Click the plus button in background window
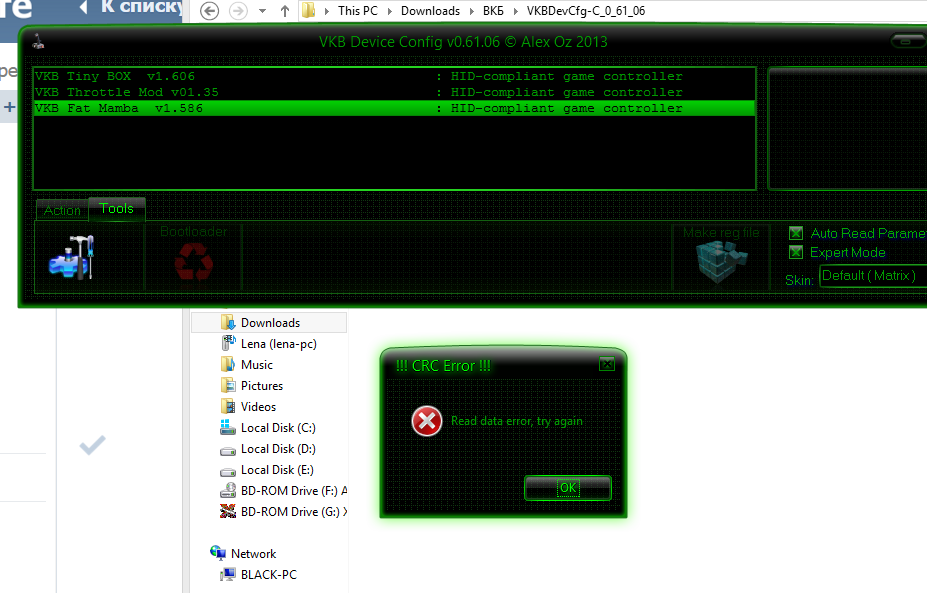This screenshot has height=593, width=927. (9, 107)
